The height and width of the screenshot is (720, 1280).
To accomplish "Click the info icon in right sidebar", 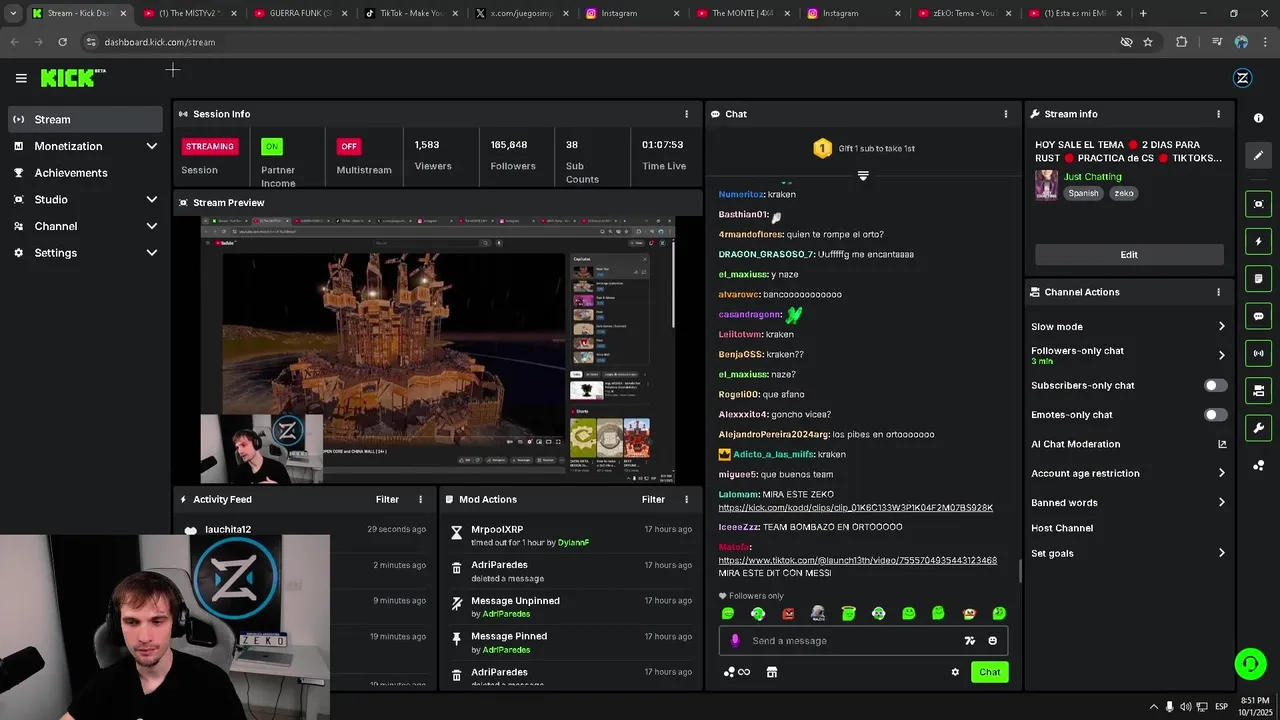I will click(x=1258, y=118).
